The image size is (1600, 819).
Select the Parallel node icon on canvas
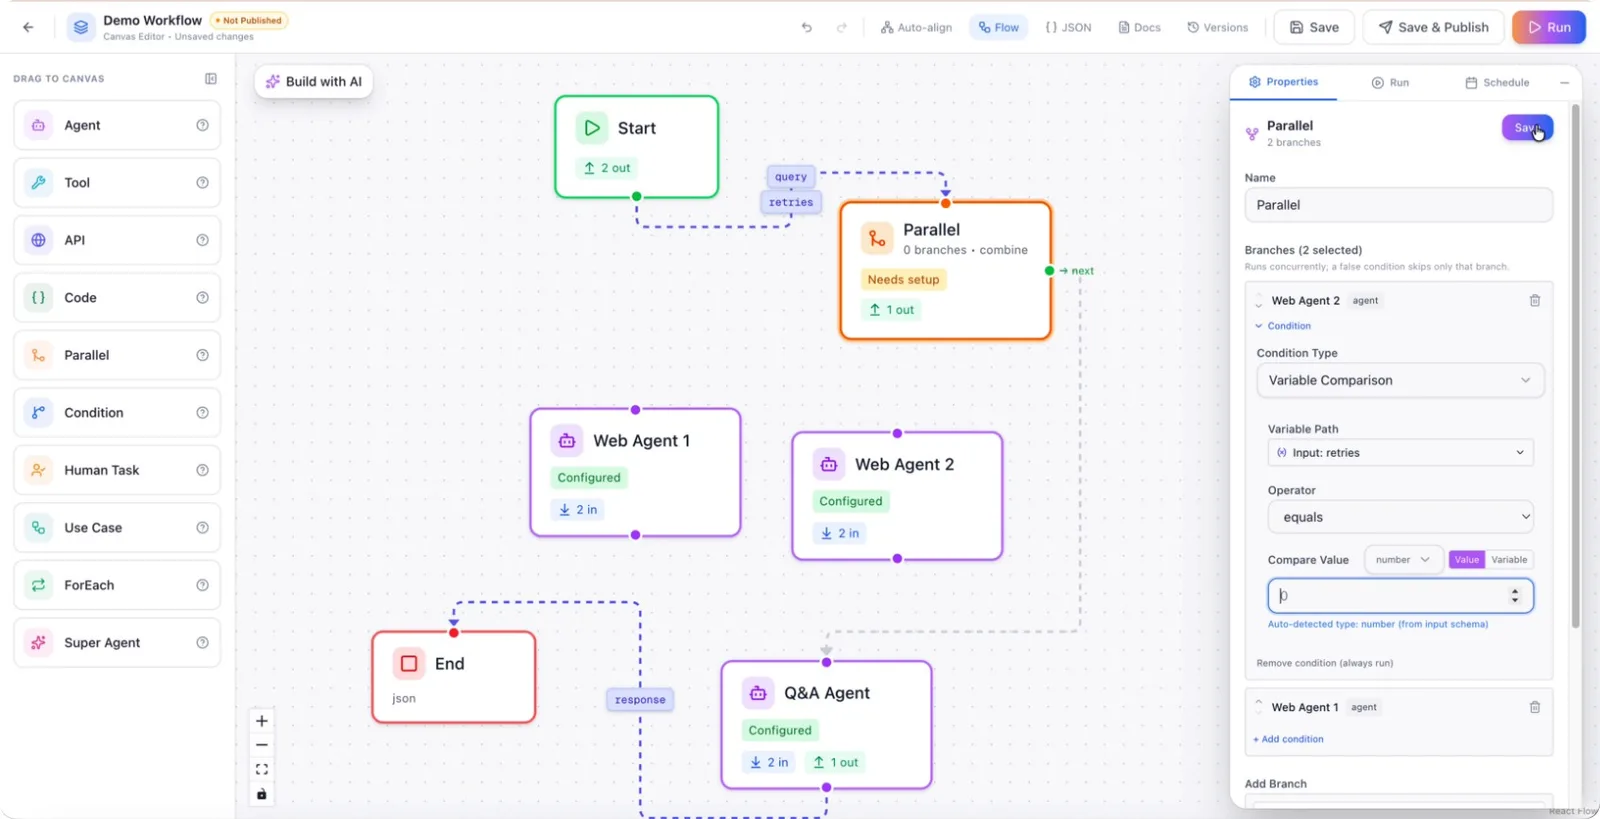877,238
